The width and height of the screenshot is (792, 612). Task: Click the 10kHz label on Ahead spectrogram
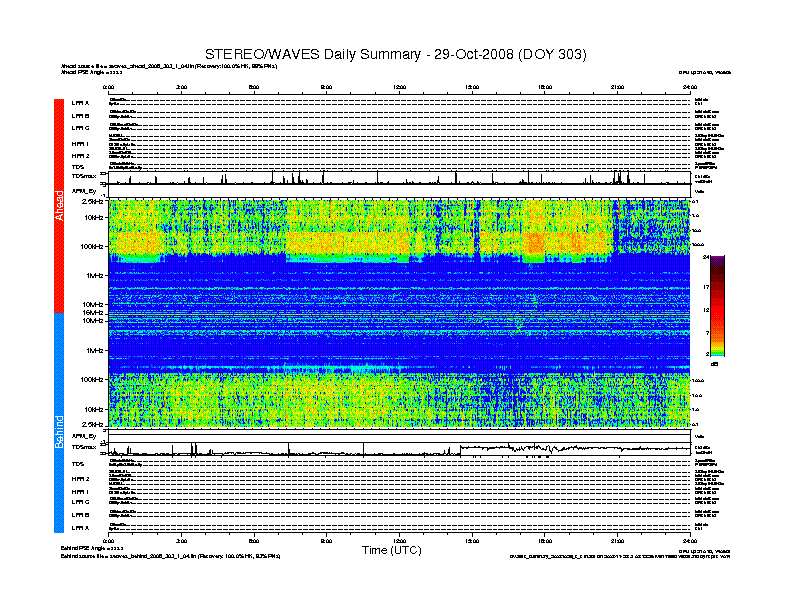pos(94,218)
